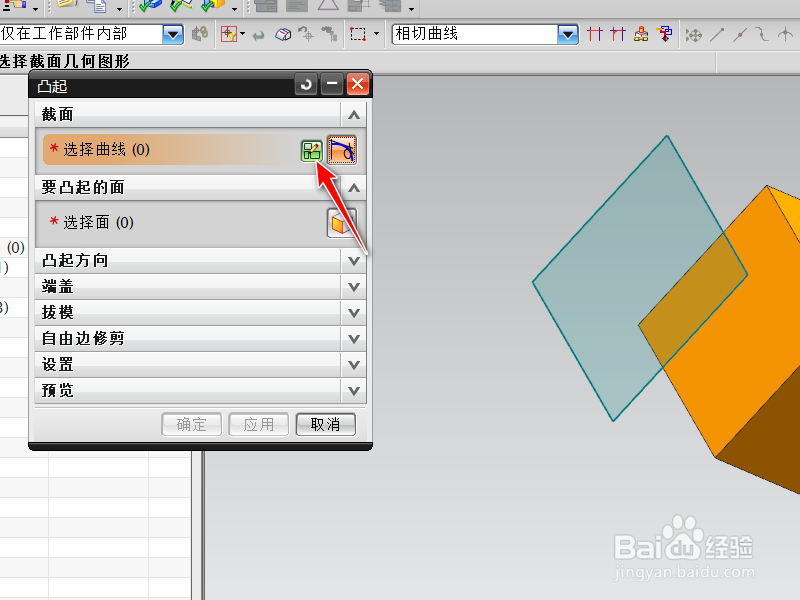Reset the 凸起 dialog with the reset icon
Viewport: 800px width, 600px height.
[x=306, y=84]
